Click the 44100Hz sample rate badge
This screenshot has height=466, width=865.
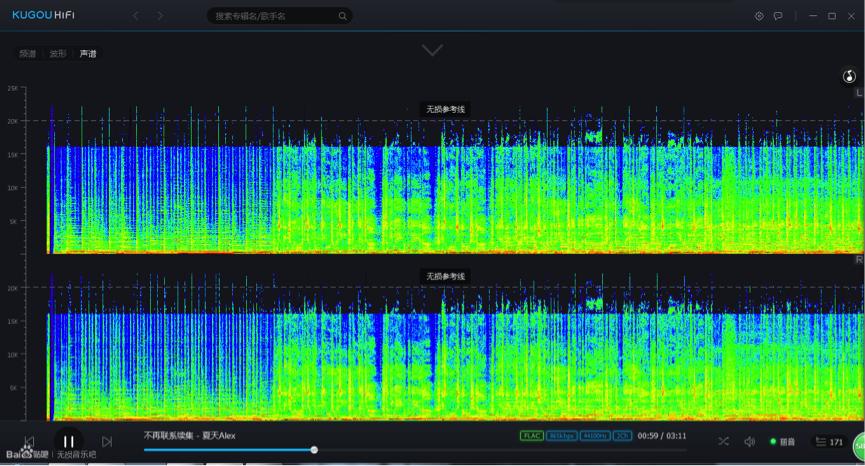pyautogui.click(x=595, y=436)
